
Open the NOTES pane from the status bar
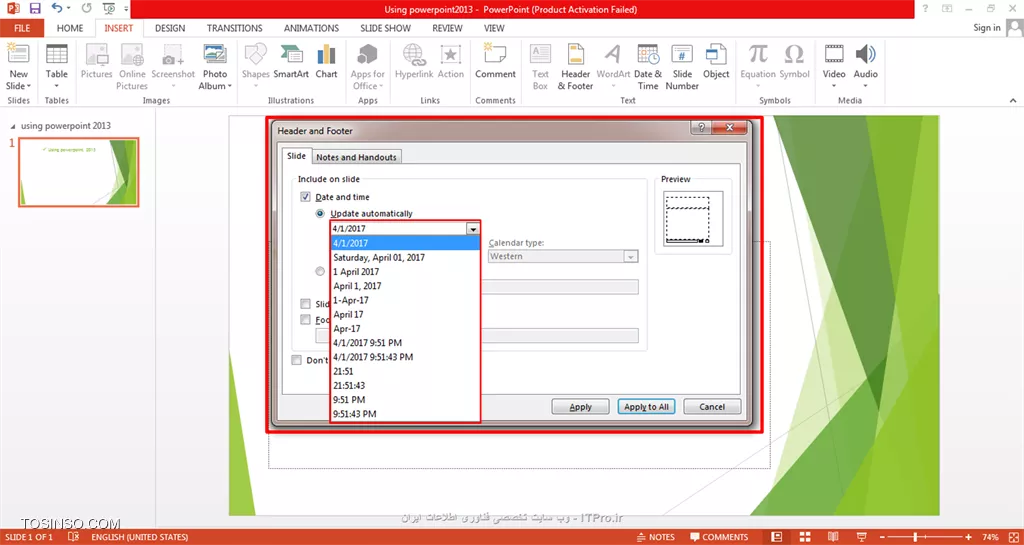(x=656, y=537)
